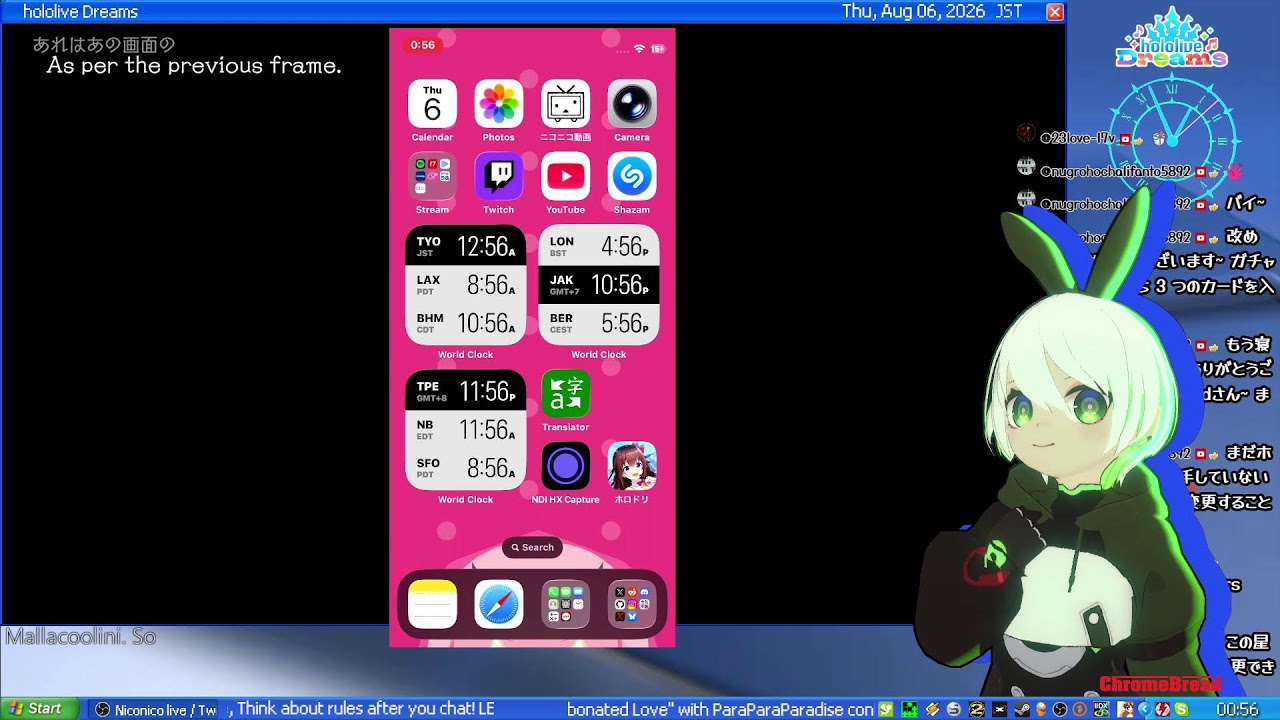Click the green pixel-pattern tray icon
The image size is (1280, 720).
point(909,709)
